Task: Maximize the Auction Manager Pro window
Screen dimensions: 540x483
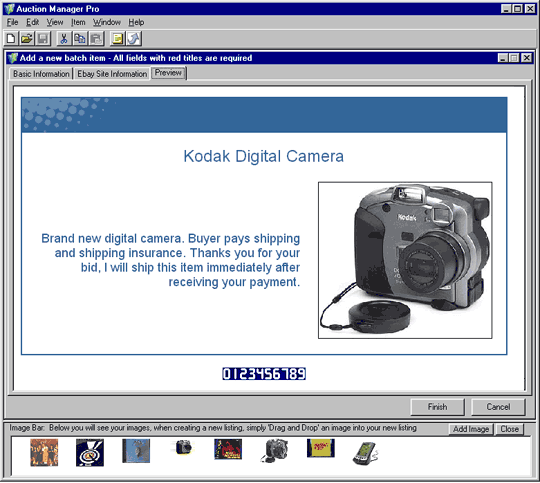Action: (x=518, y=9)
